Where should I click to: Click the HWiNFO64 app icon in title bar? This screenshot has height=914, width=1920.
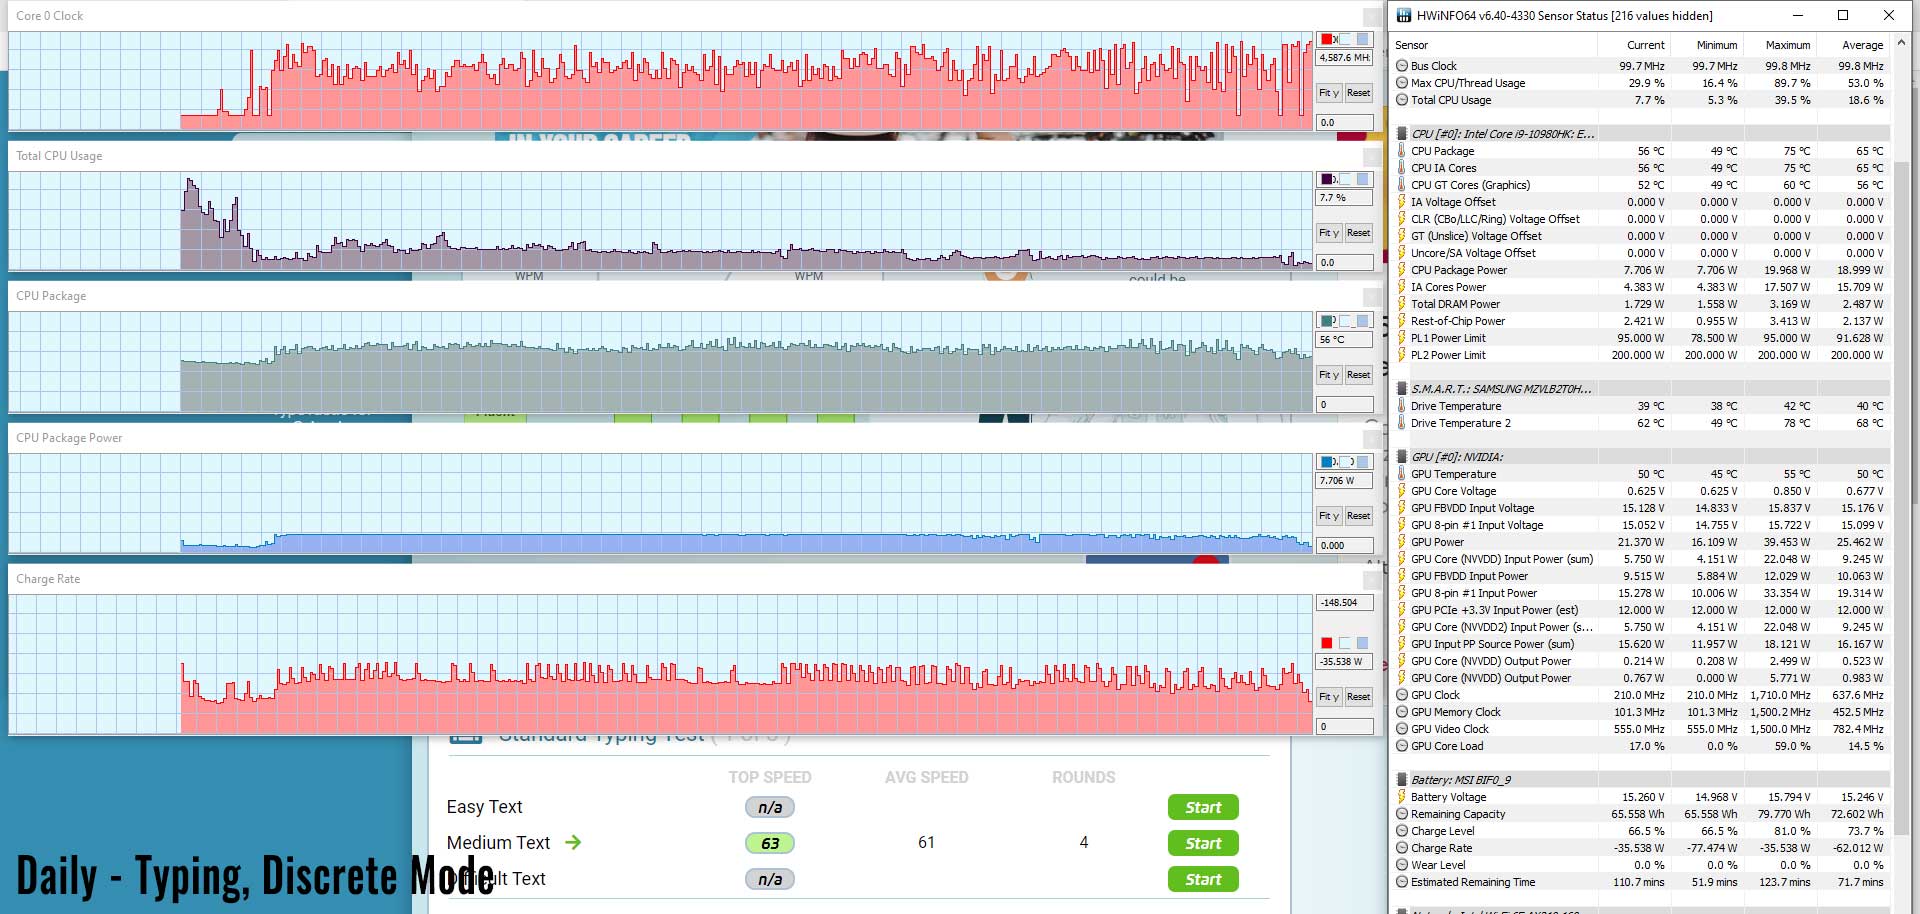tap(1404, 15)
